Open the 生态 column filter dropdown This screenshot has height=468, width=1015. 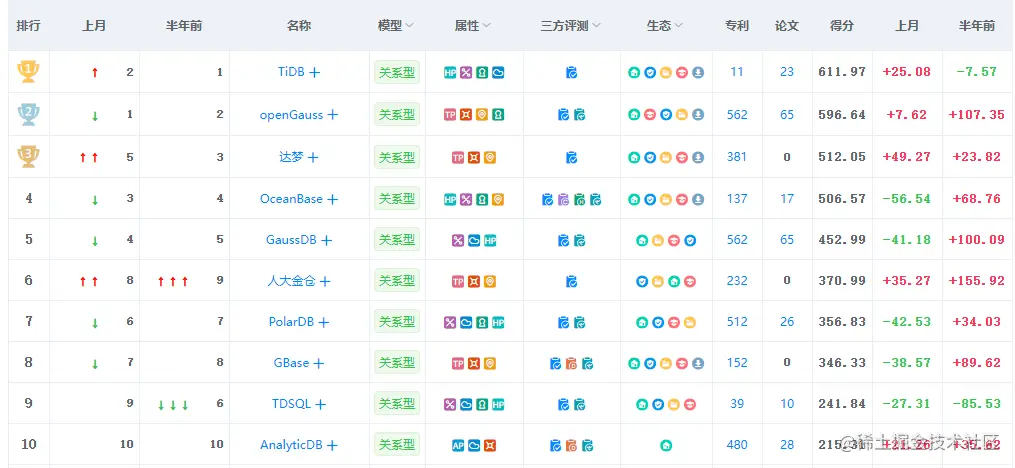click(x=678, y=26)
